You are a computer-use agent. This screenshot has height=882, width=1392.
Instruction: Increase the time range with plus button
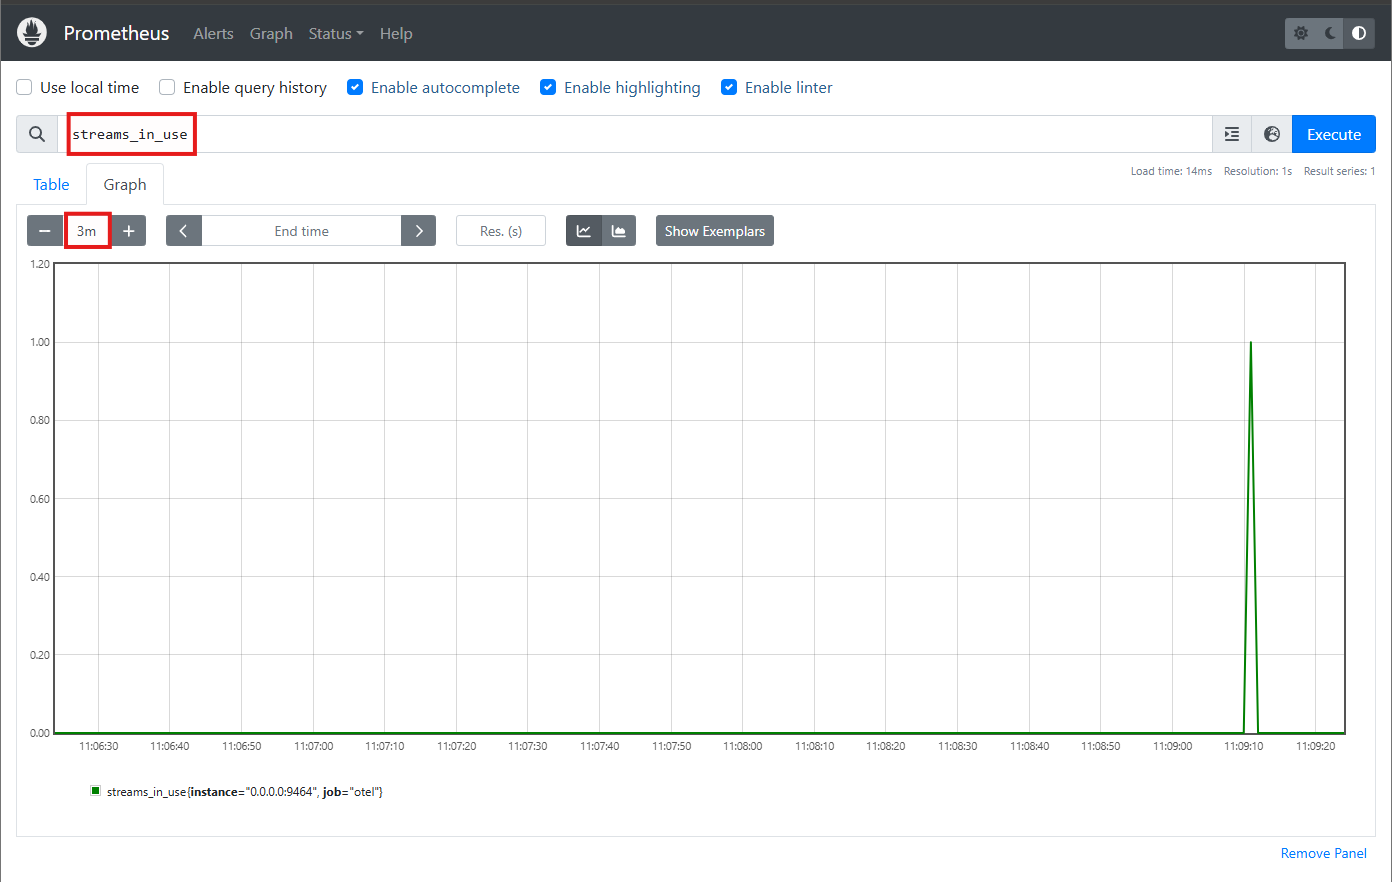click(x=129, y=231)
